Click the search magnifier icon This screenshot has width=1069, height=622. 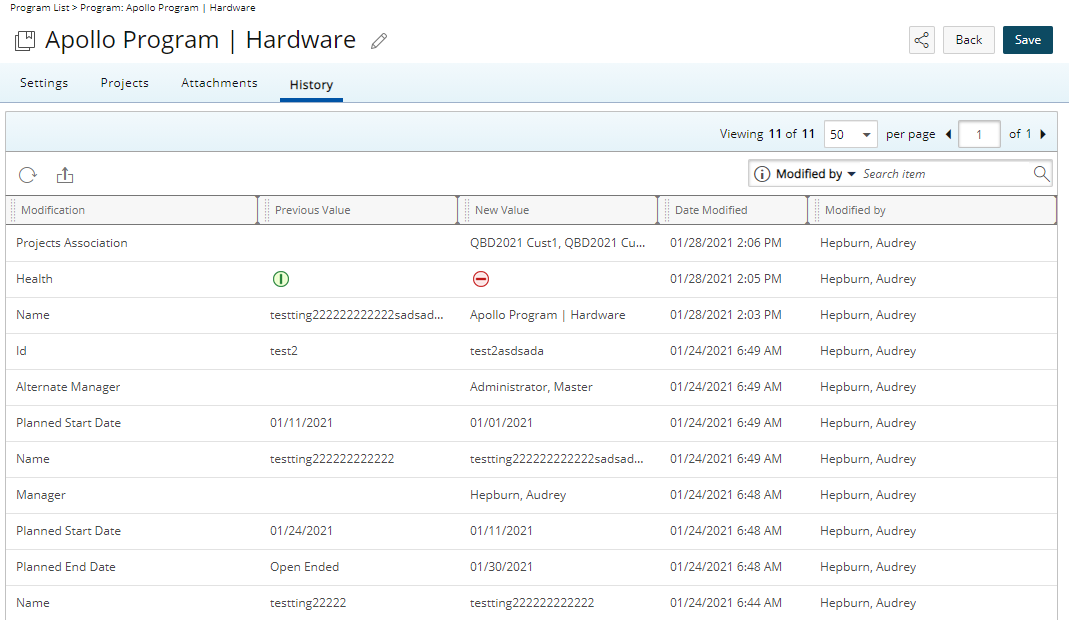coord(1042,174)
